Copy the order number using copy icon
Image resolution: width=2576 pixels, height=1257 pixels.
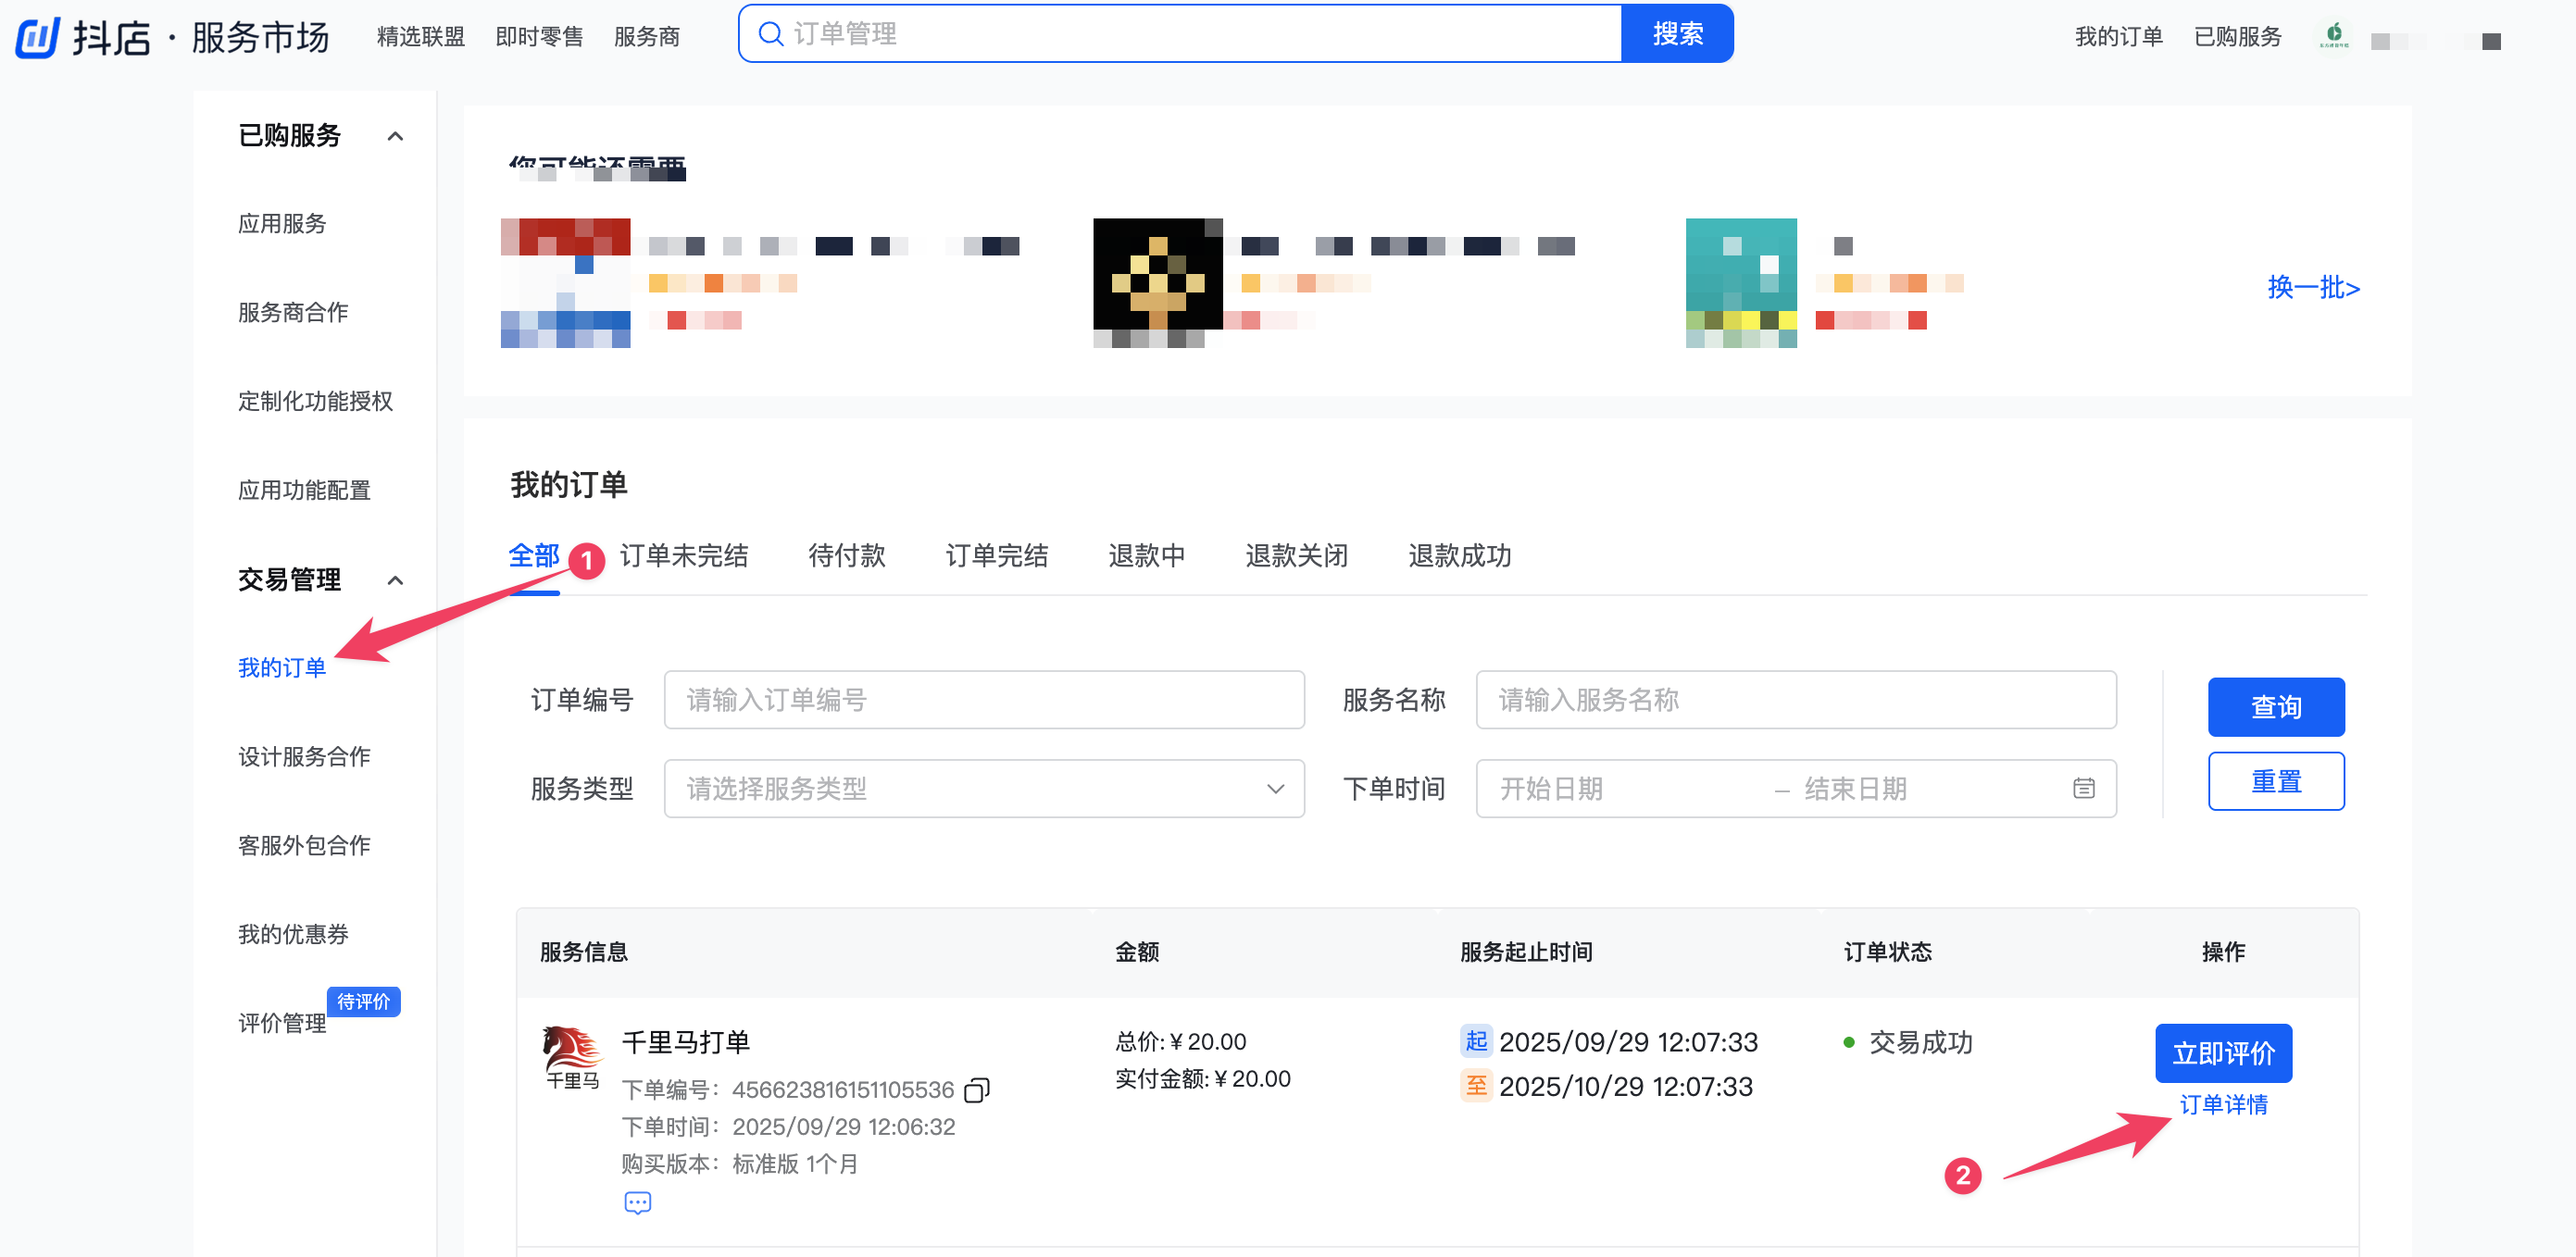point(976,1089)
